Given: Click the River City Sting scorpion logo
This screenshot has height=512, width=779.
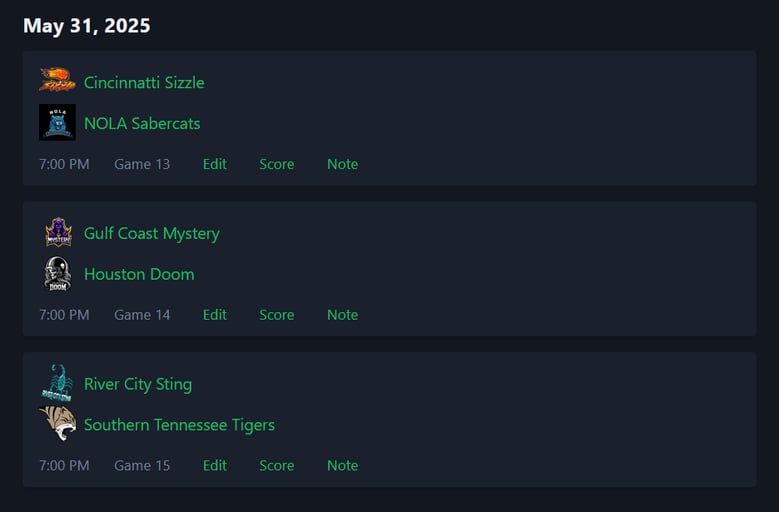Looking at the screenshot, I should [x=58, y=383].
